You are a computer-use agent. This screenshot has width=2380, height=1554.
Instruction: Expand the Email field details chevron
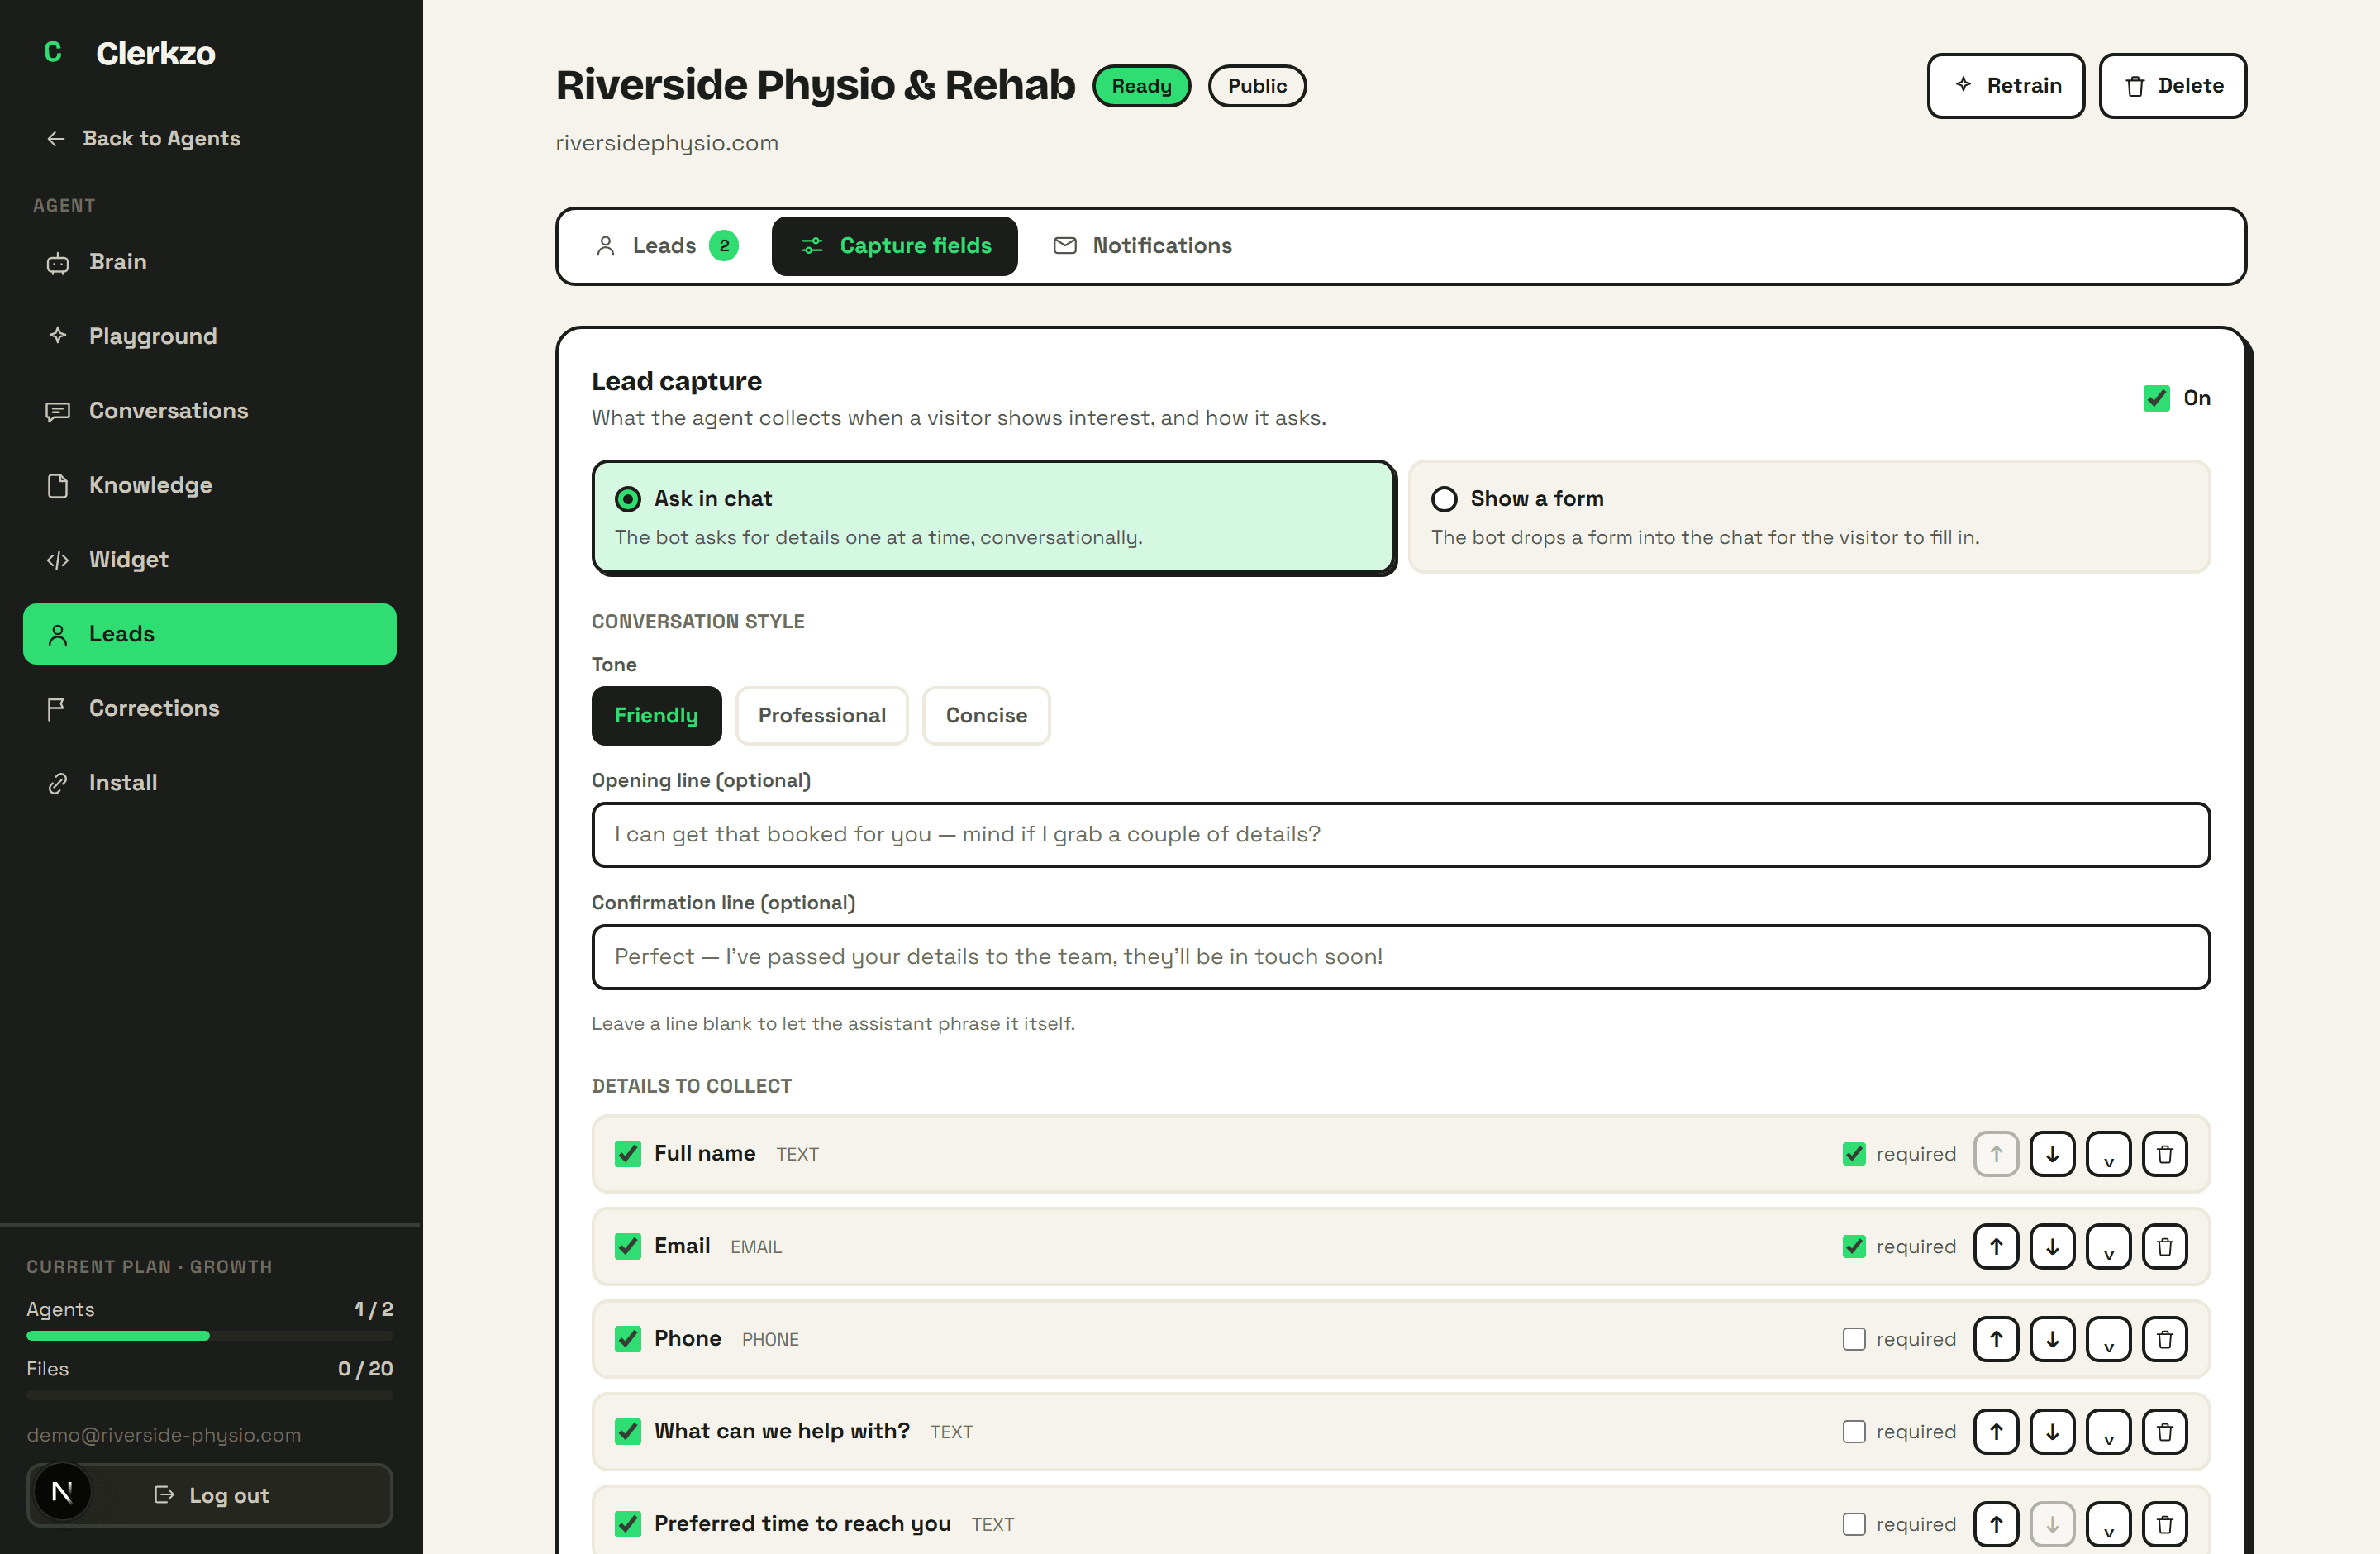[2109, 1246]
